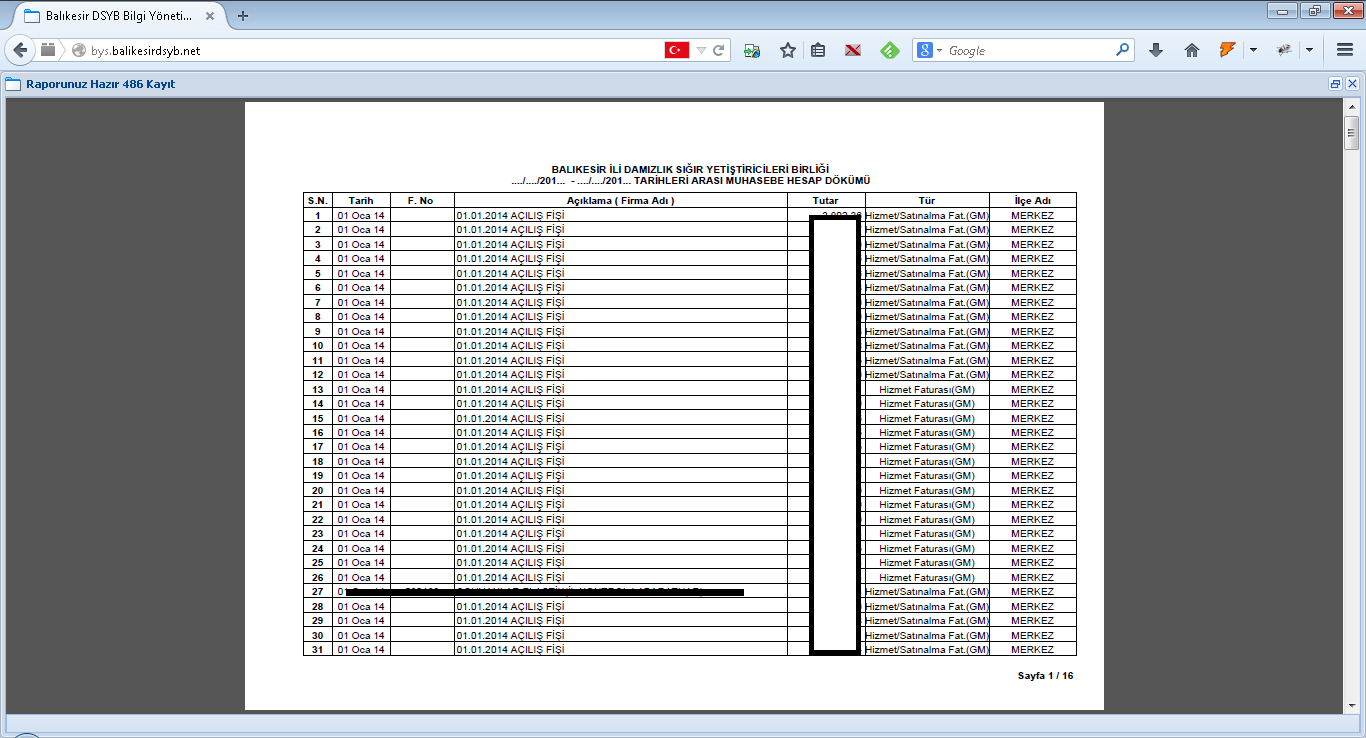Close the Raporunuz Hazır report panel

tap(1352, 84)
